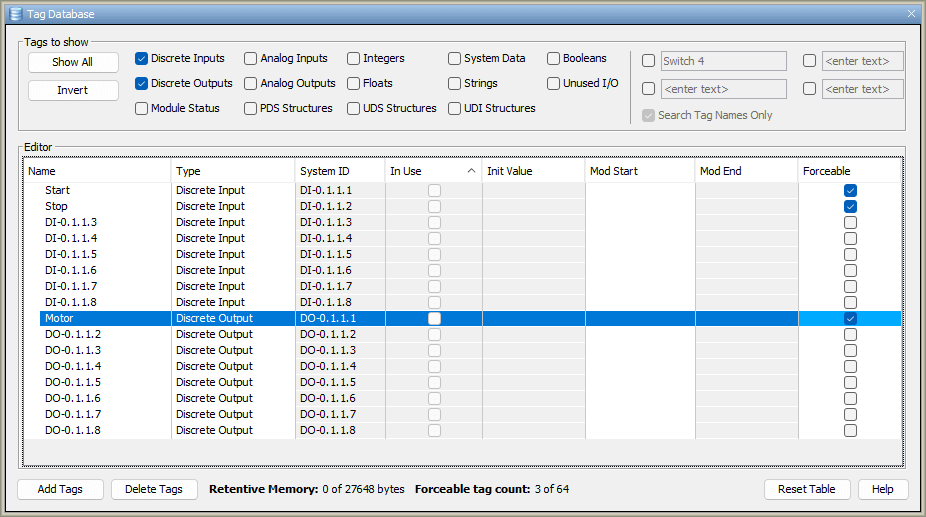Enable the Analog Inputs checkbox

tap(251, 59)
